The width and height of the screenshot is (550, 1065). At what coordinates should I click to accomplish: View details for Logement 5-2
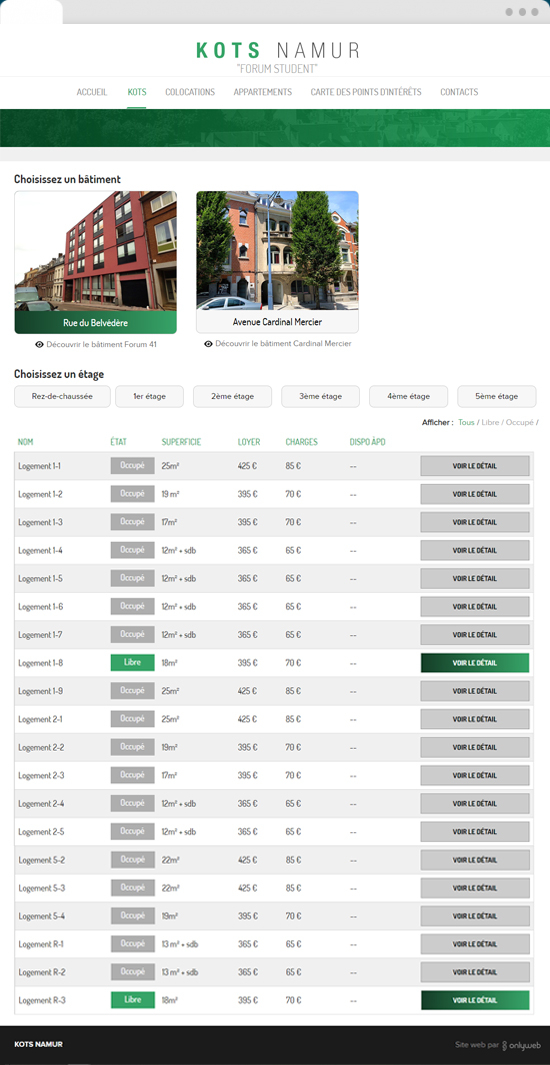[475, 860]
